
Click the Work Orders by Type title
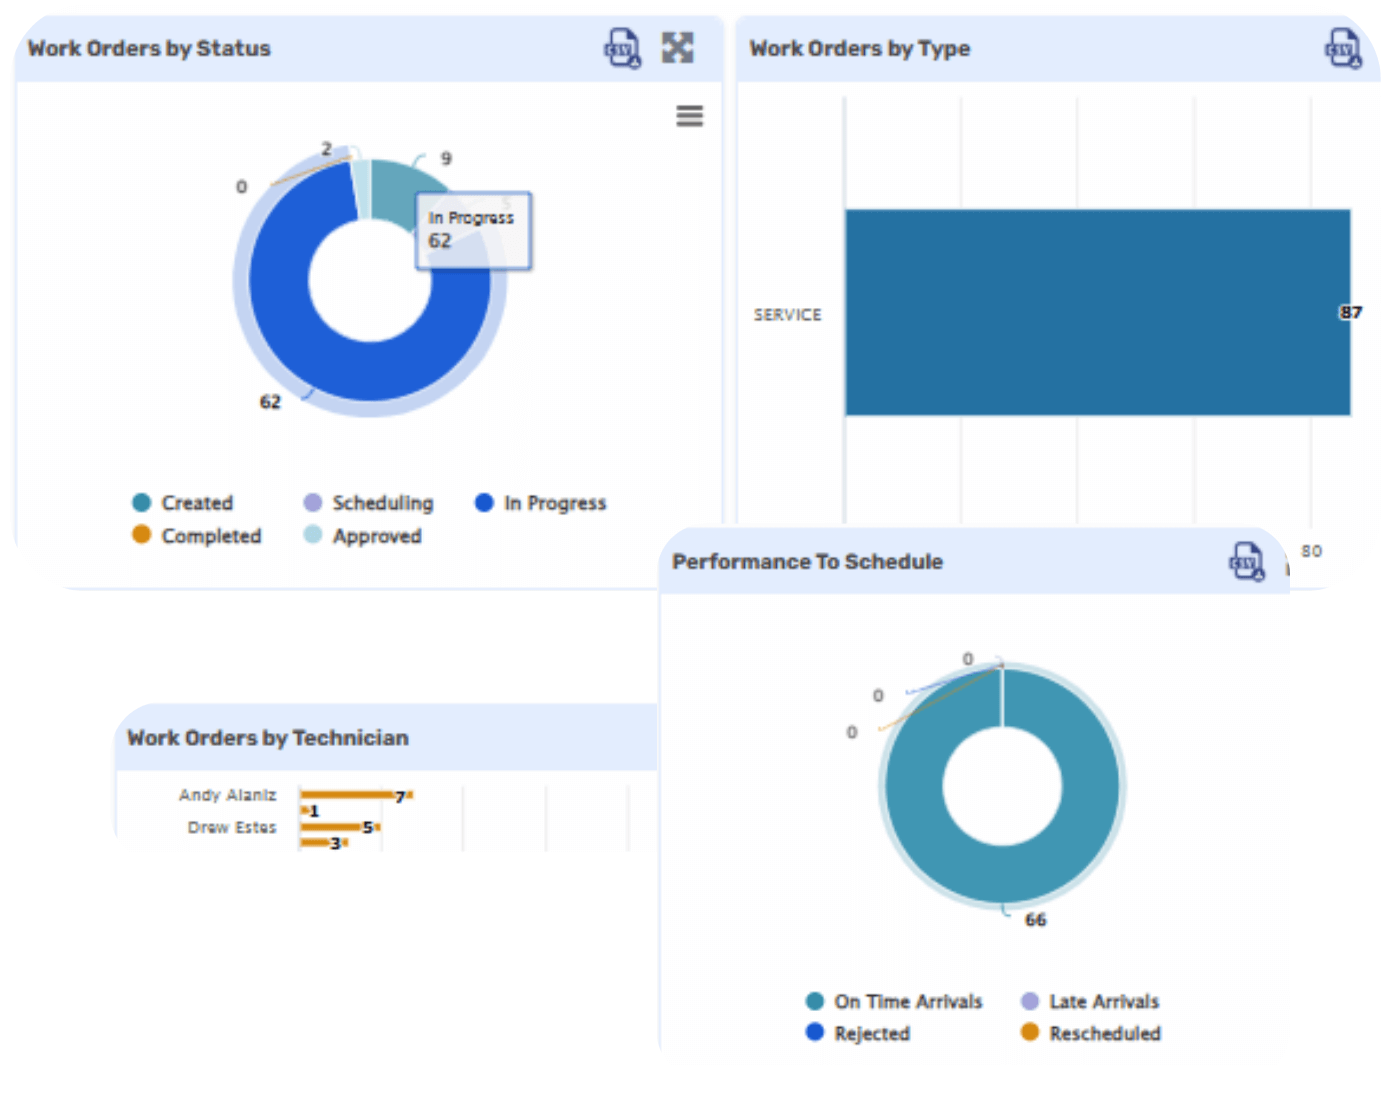point(860,48)
